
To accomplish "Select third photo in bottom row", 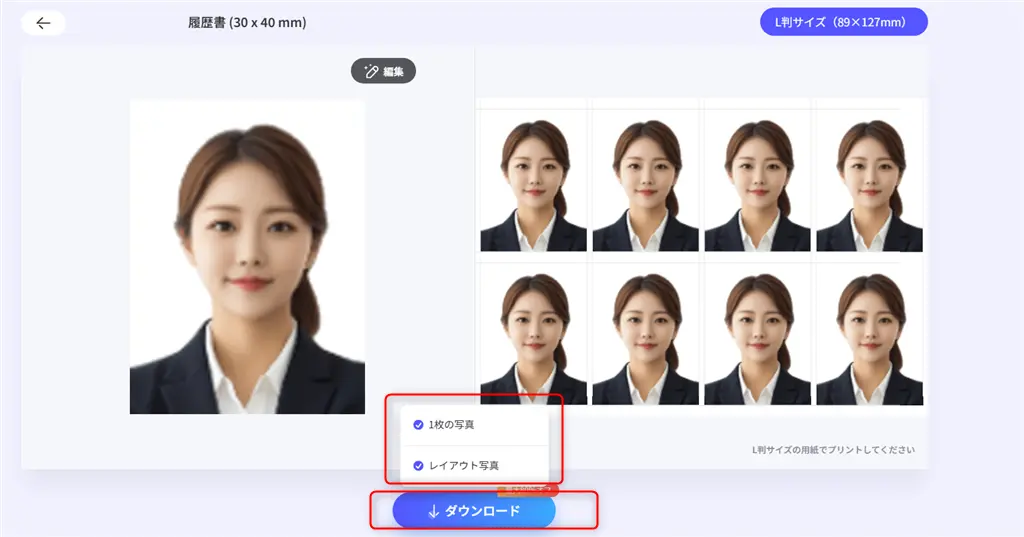I will coord(758,334).
